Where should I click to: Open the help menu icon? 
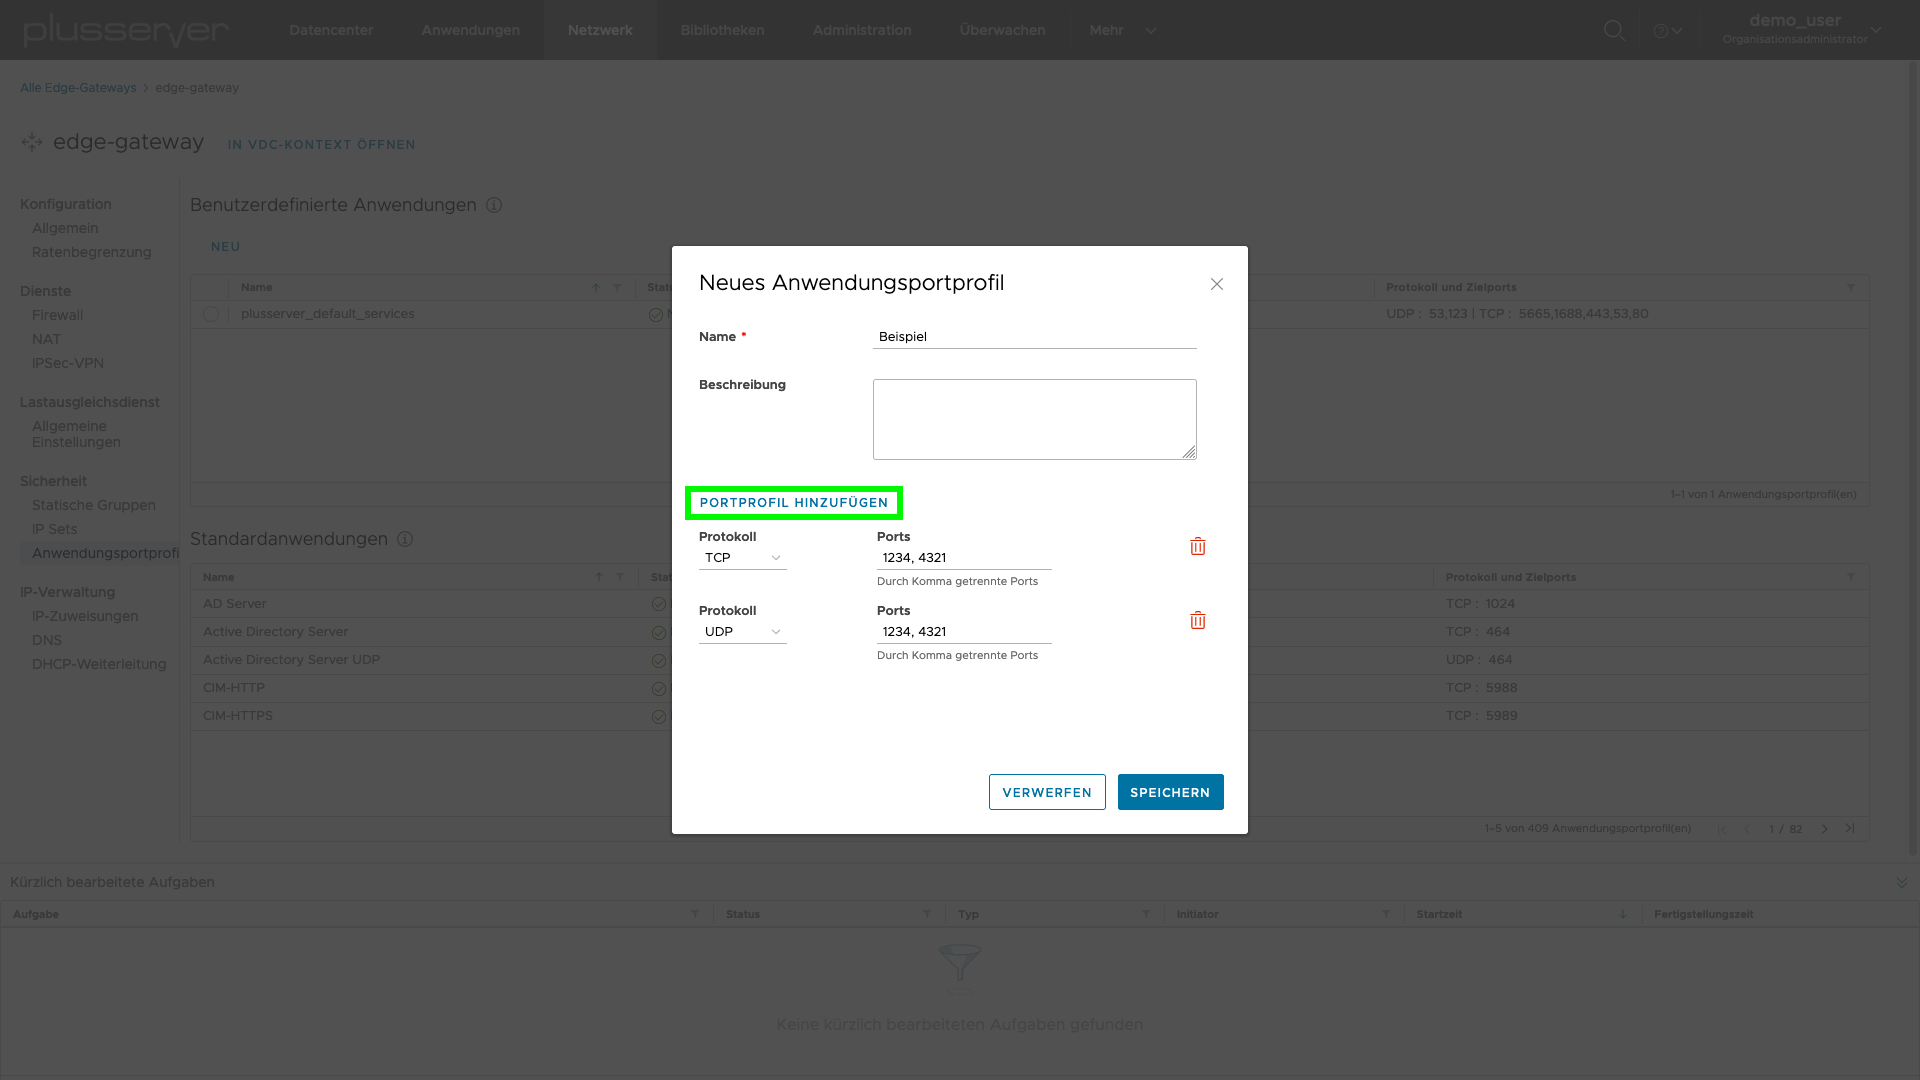pyautogui.click(x=1667, y=31)
